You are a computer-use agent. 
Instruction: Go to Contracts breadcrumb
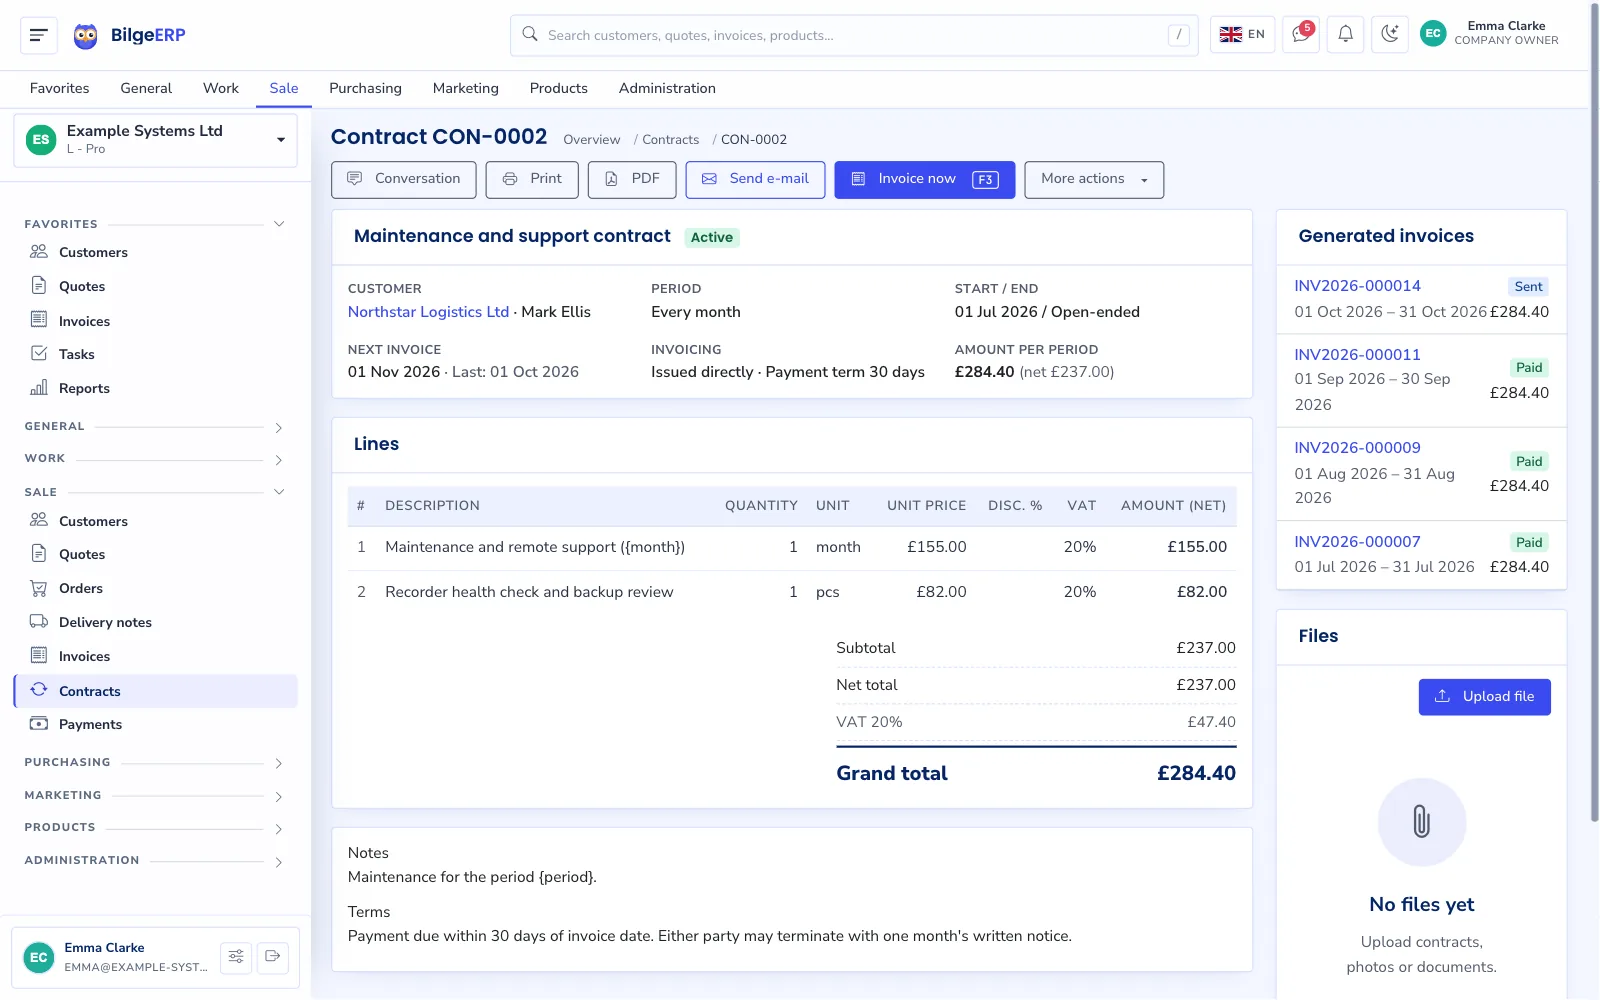click(670, 140)
